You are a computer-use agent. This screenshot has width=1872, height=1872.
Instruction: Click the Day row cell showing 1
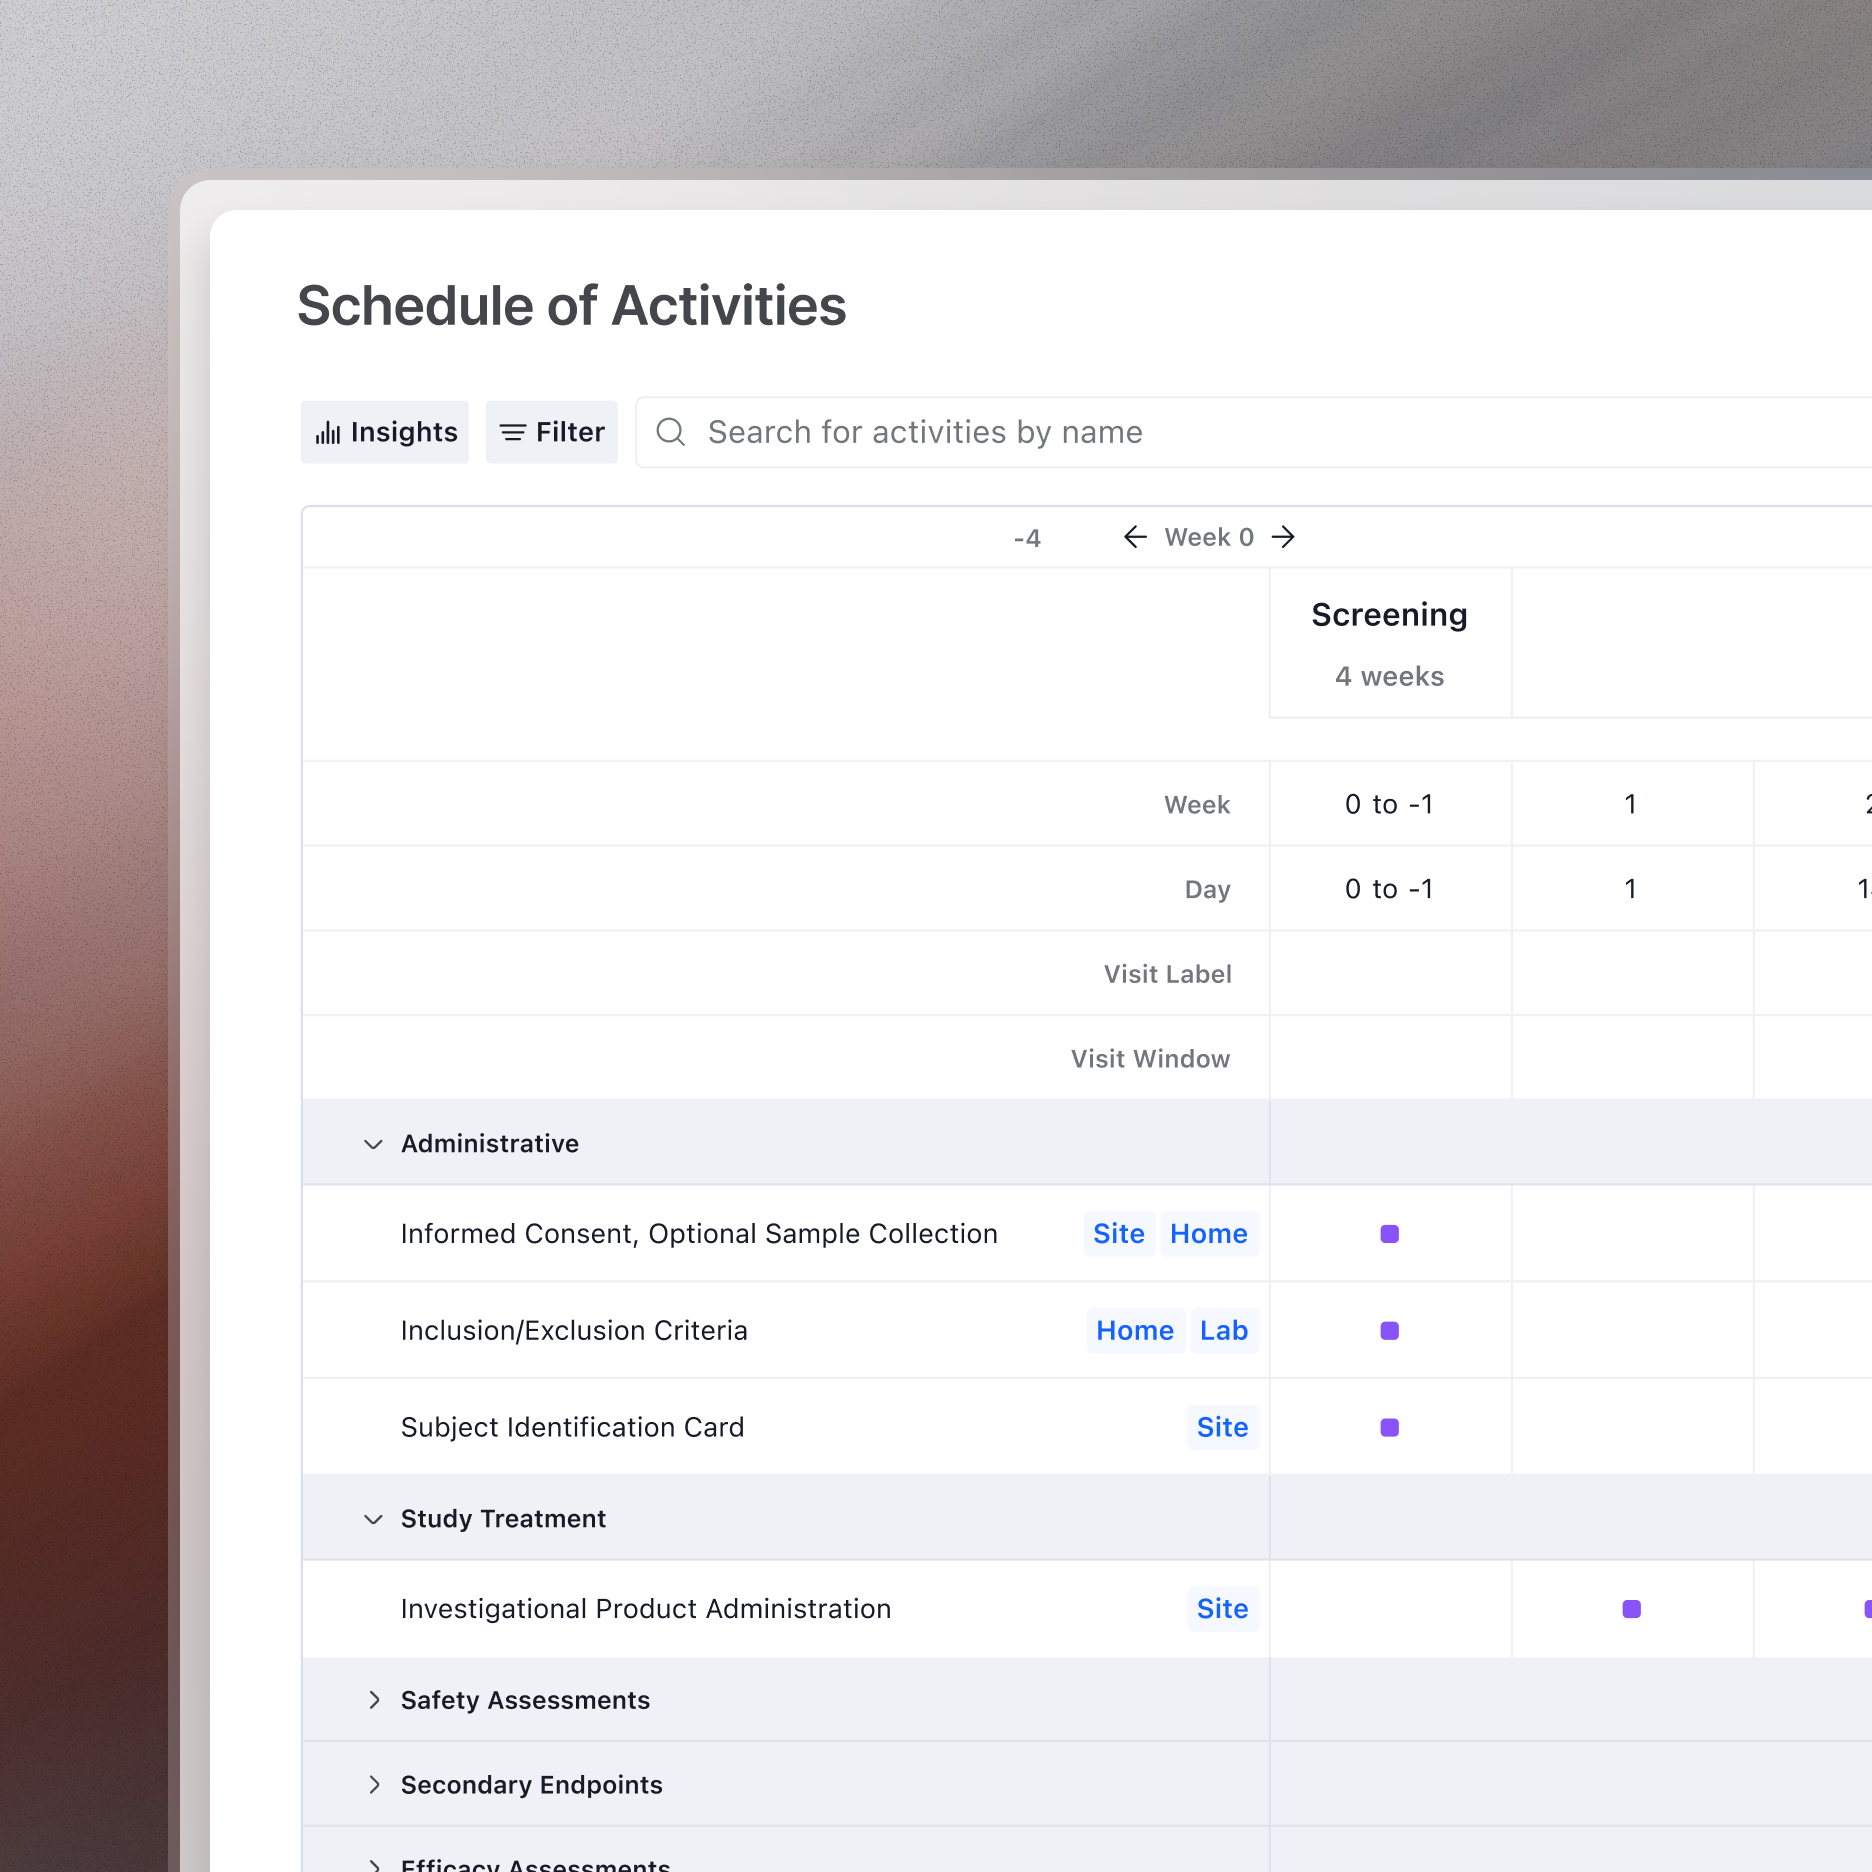point(1632,889)
